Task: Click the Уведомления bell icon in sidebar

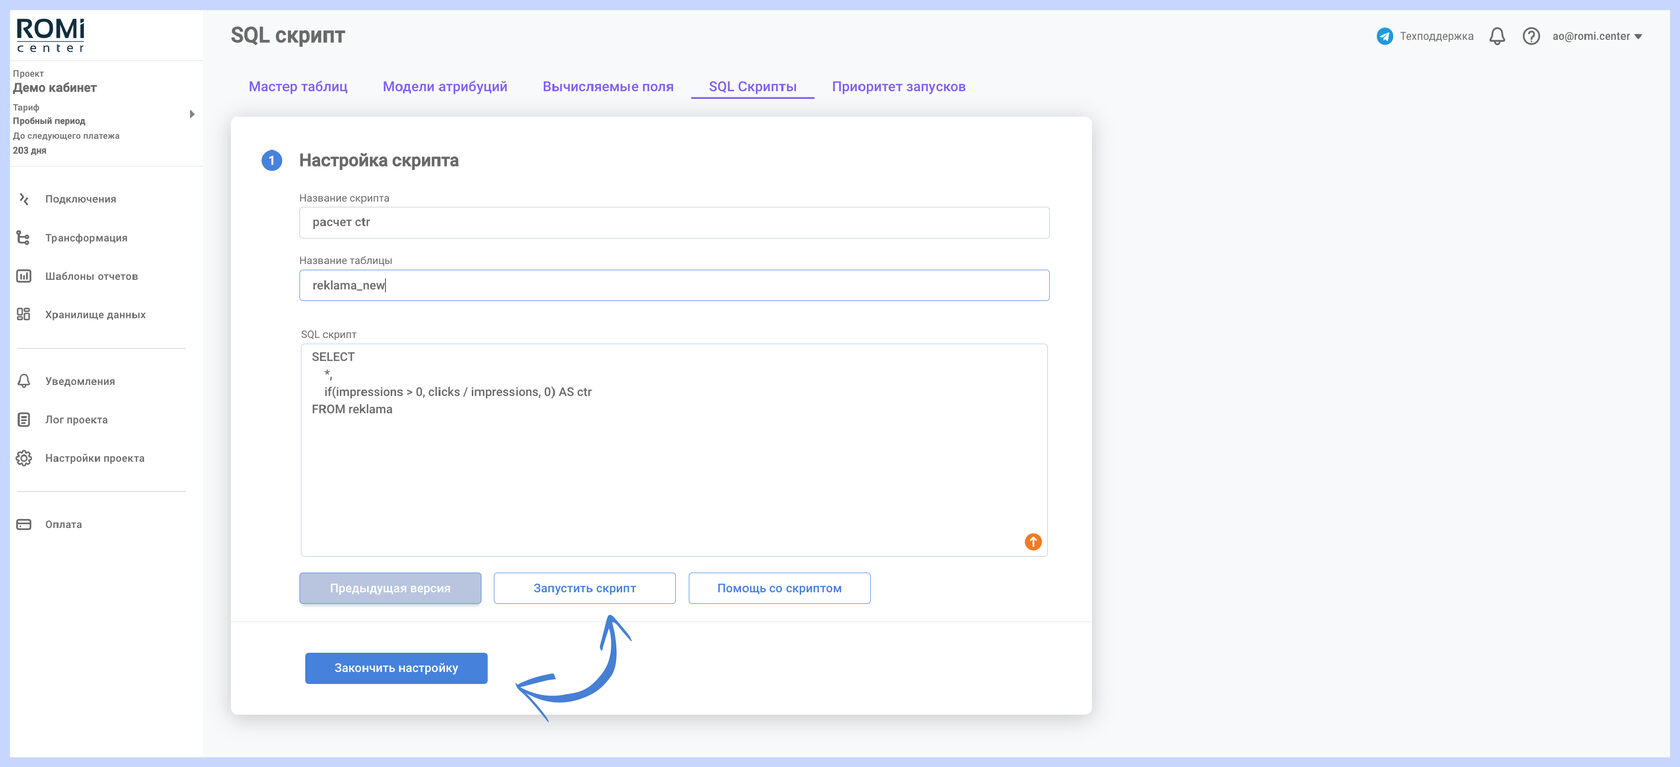Action: coord(24,381)
